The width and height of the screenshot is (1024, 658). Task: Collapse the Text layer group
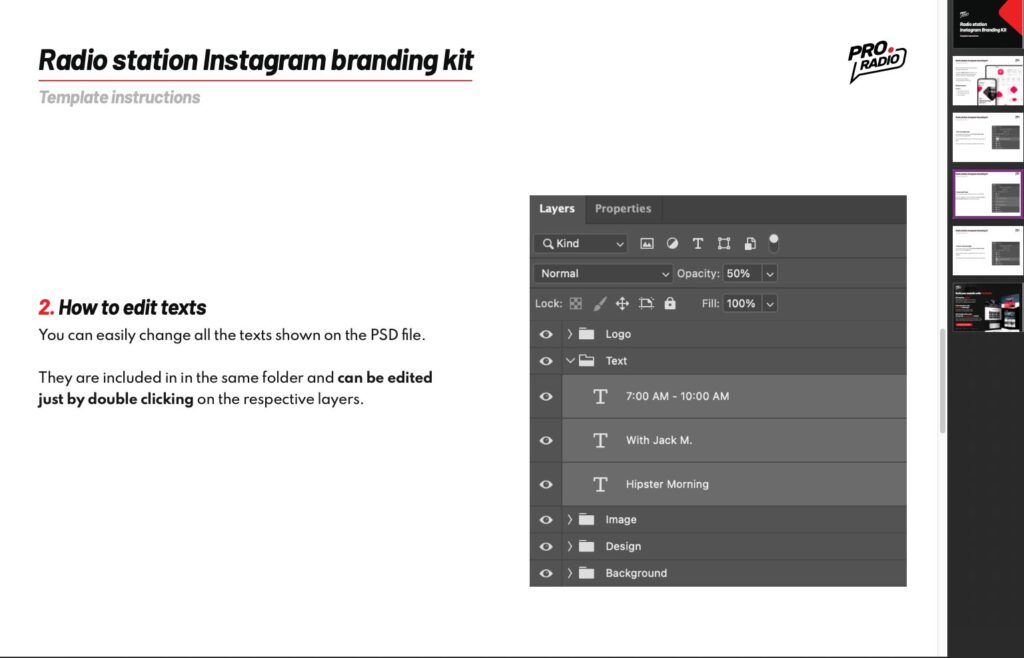pos(569,360)
